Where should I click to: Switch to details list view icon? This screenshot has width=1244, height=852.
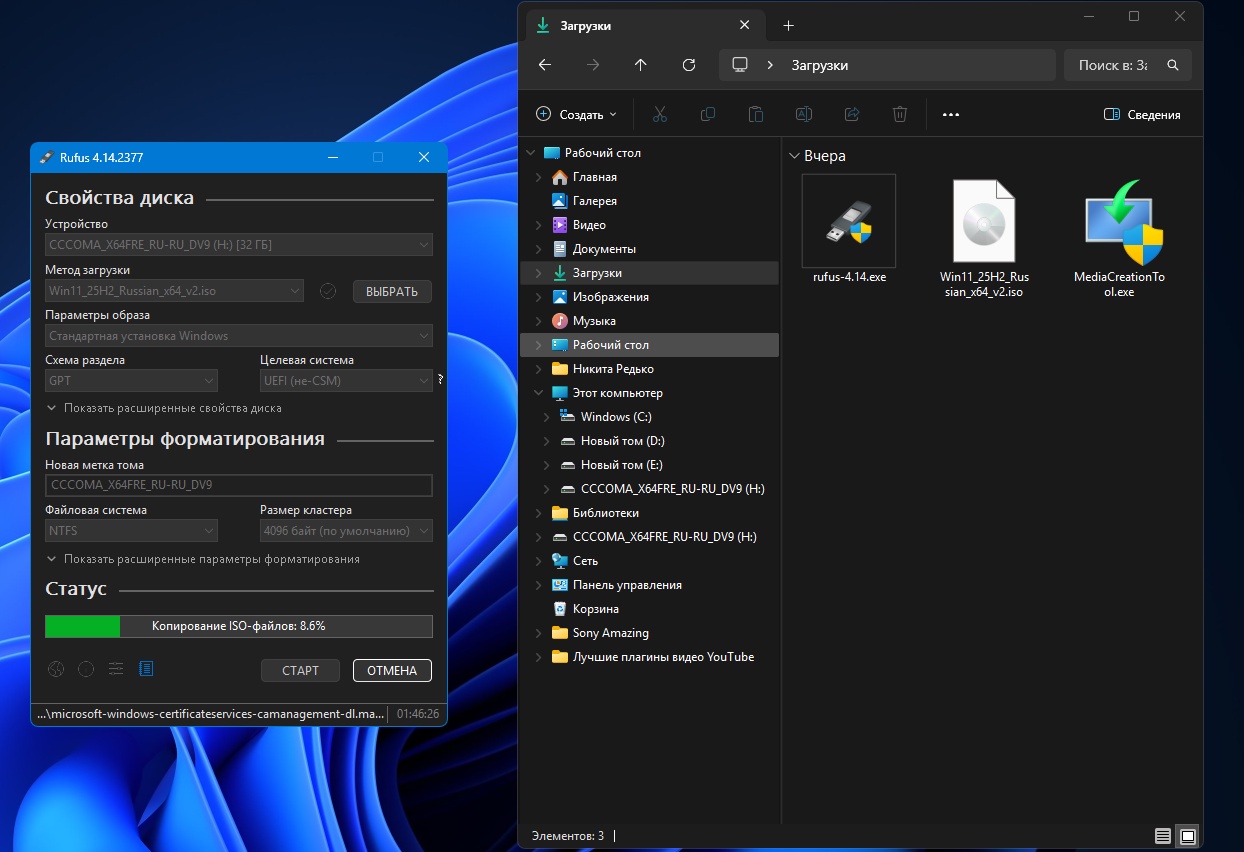tap(1162, 835)
